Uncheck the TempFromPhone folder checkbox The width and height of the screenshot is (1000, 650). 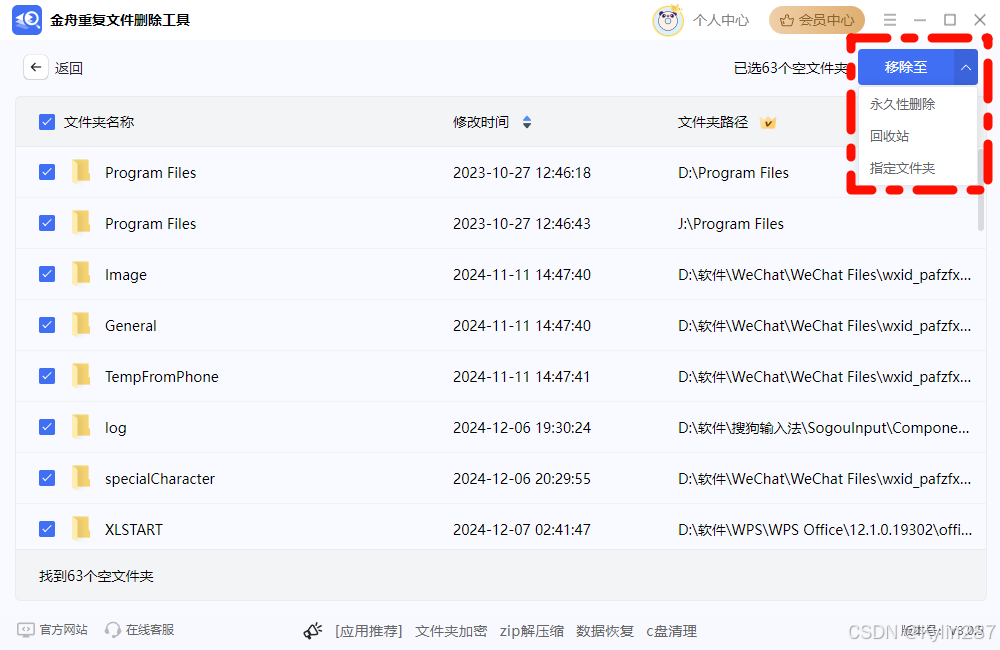pos(47,376)
